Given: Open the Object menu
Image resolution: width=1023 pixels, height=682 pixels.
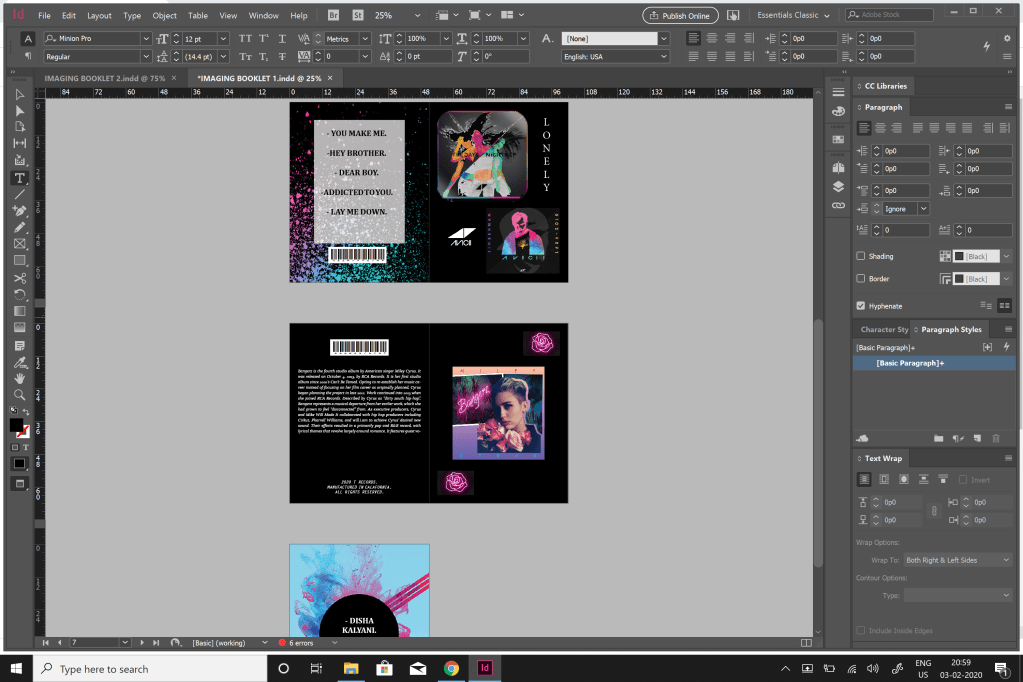Looking at the screenshot, I should 164,16.
